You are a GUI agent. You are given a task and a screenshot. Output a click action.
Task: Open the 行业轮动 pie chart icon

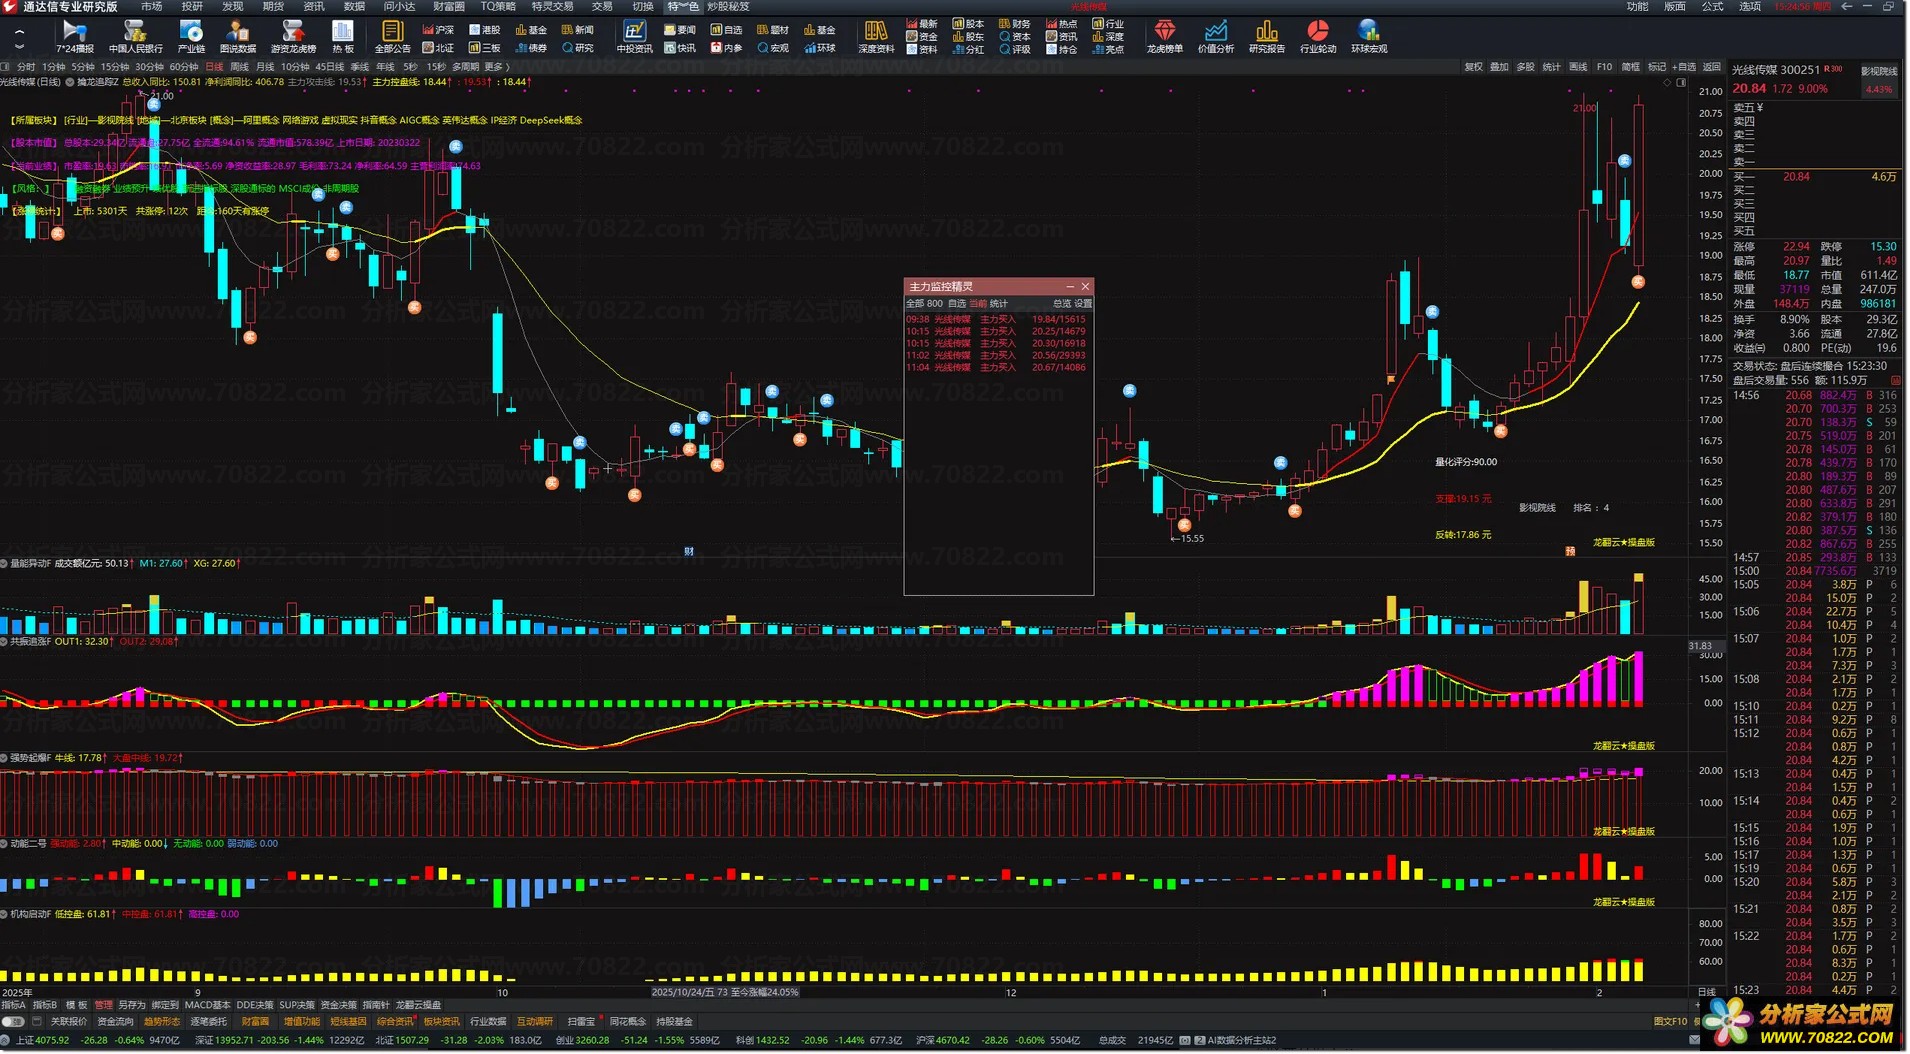1317,36
